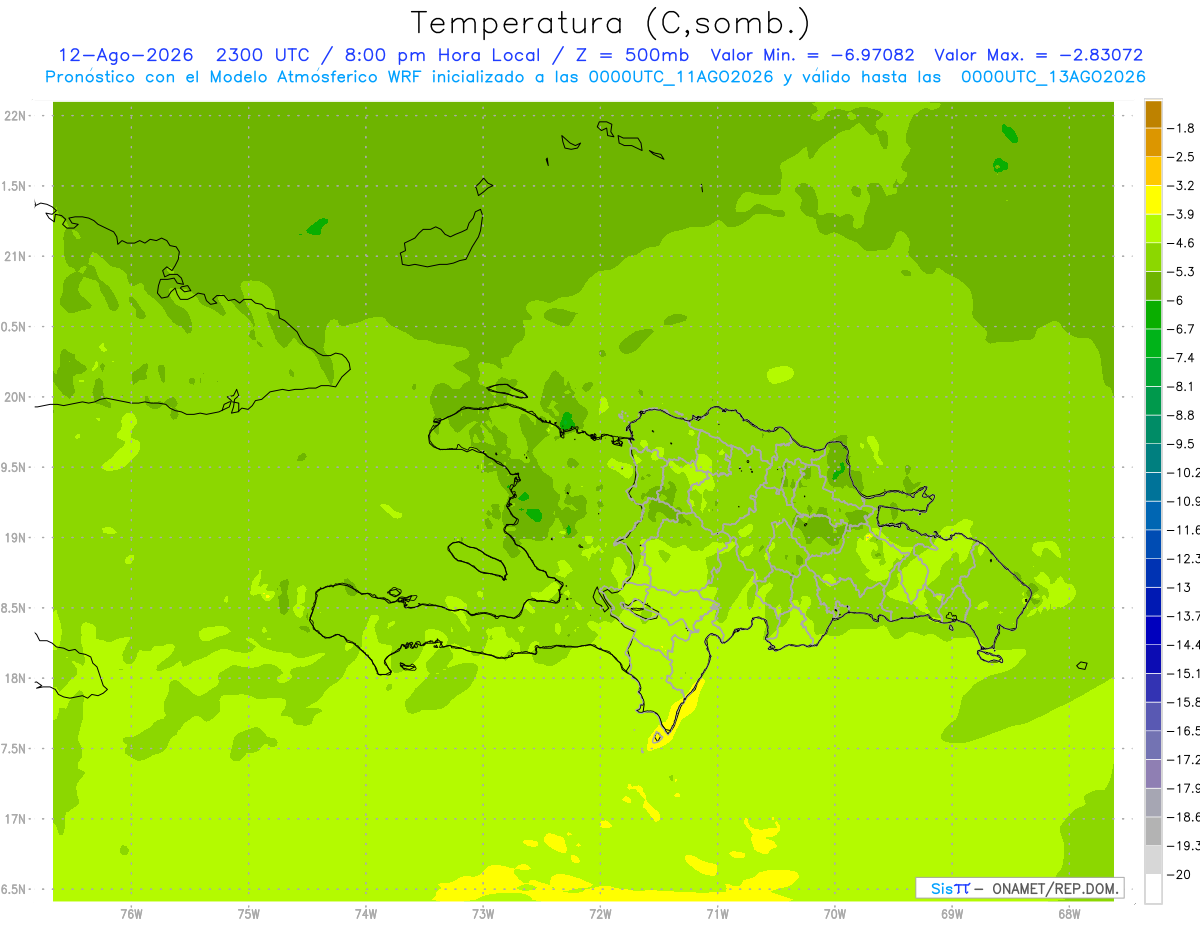The image size is (1200, 927).
Task: Pick the lime swatch between -3.9 and -4.6
Action: click(x=1153, y=229)
